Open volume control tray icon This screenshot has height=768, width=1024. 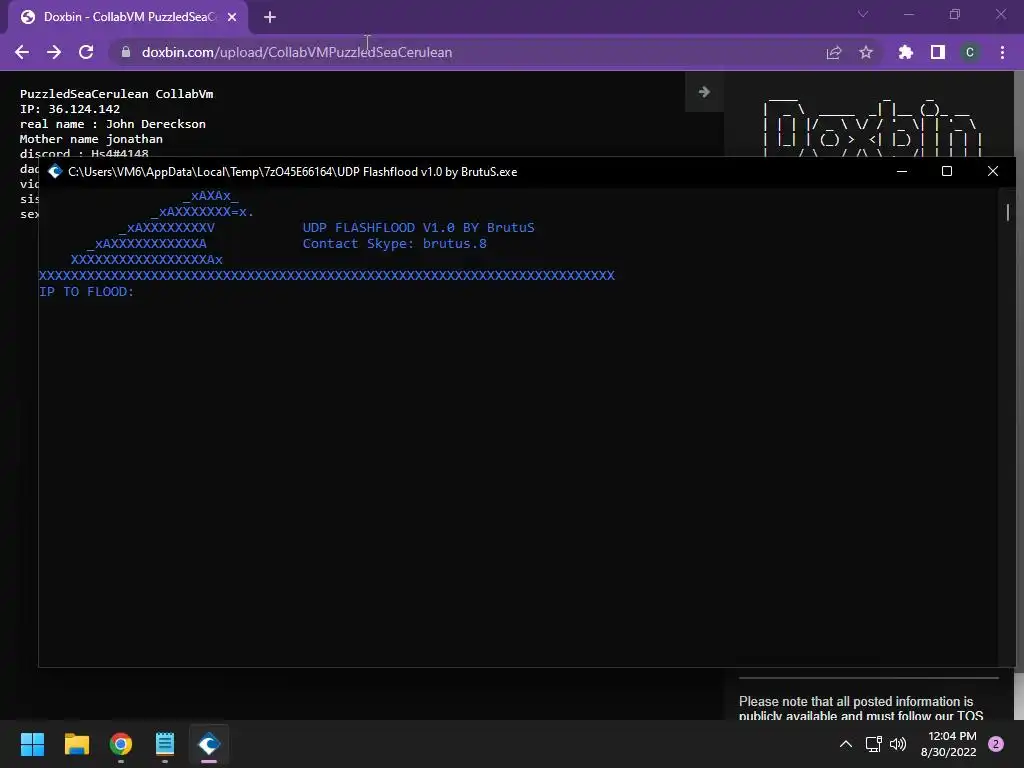tap(898, 744)
